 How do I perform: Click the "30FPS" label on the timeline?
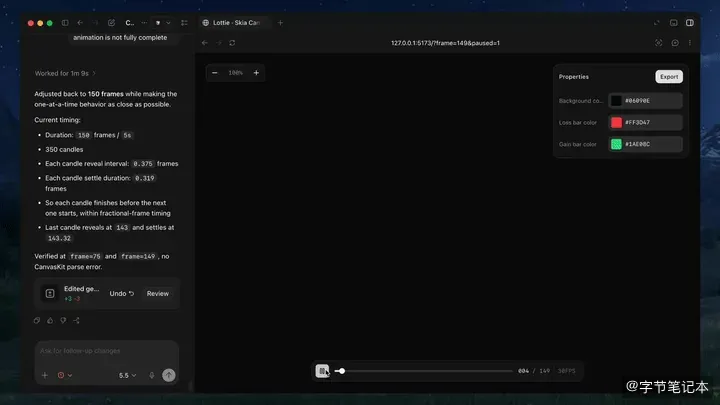coord(566,371)
